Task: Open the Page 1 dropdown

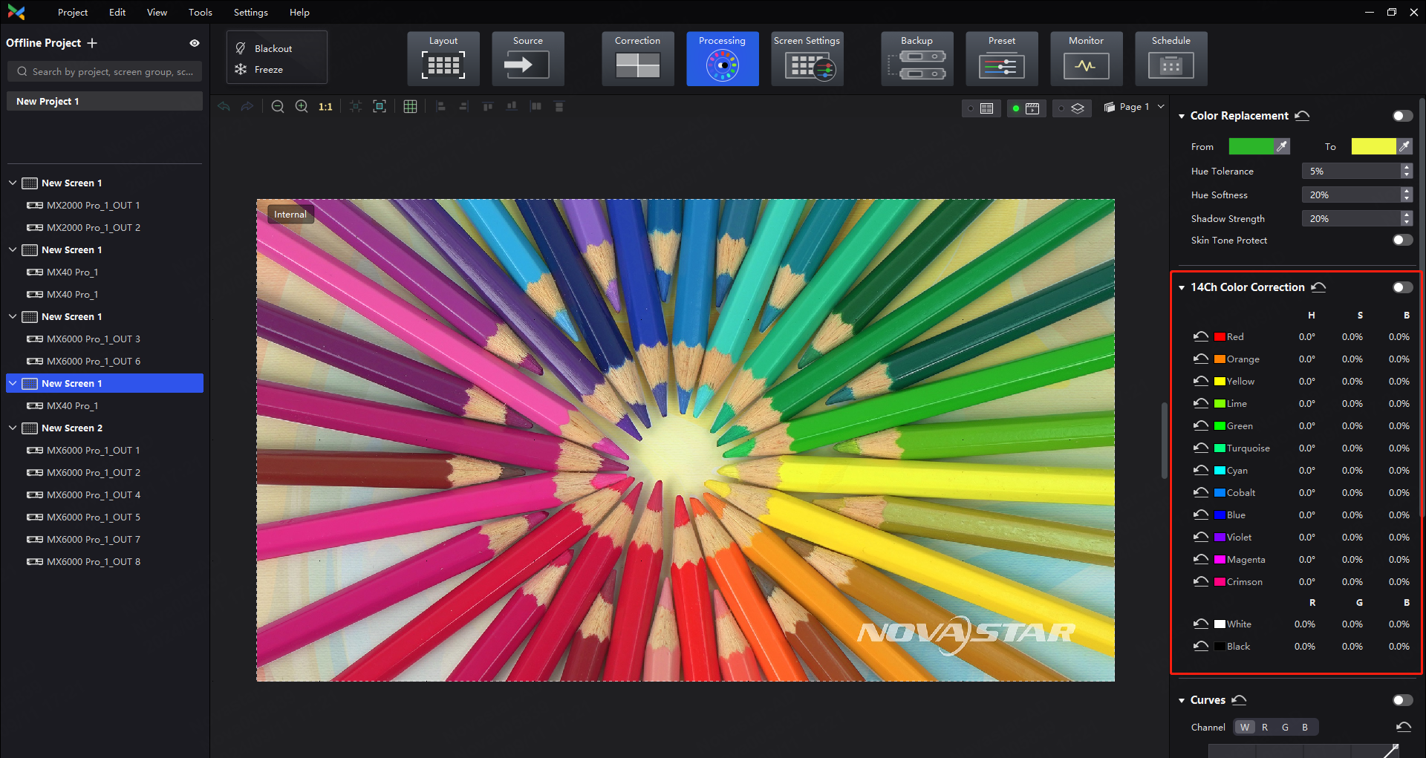Action: pyautogui.click(x=1135, y=107)
